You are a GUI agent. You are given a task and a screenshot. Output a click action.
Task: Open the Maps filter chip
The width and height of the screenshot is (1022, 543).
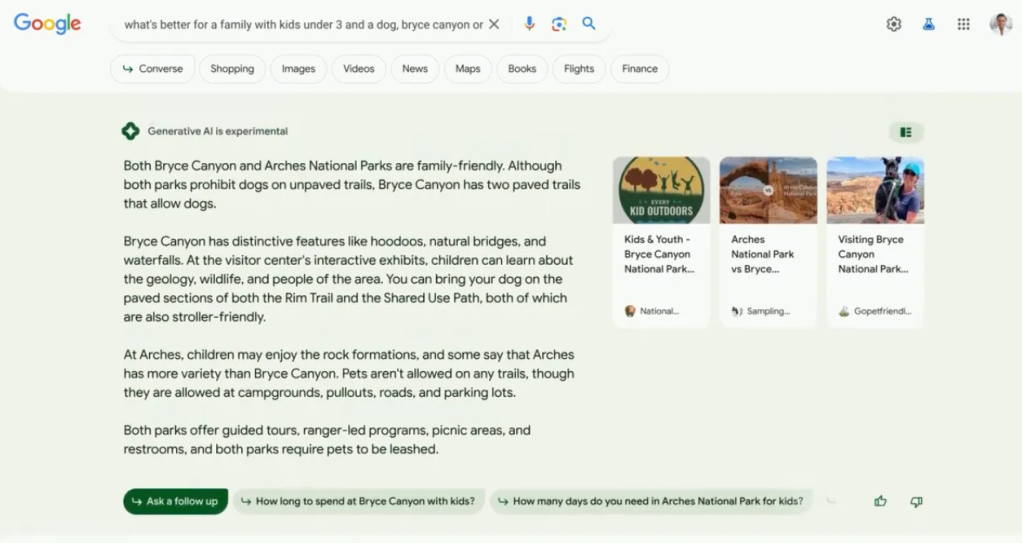[467, 69]
